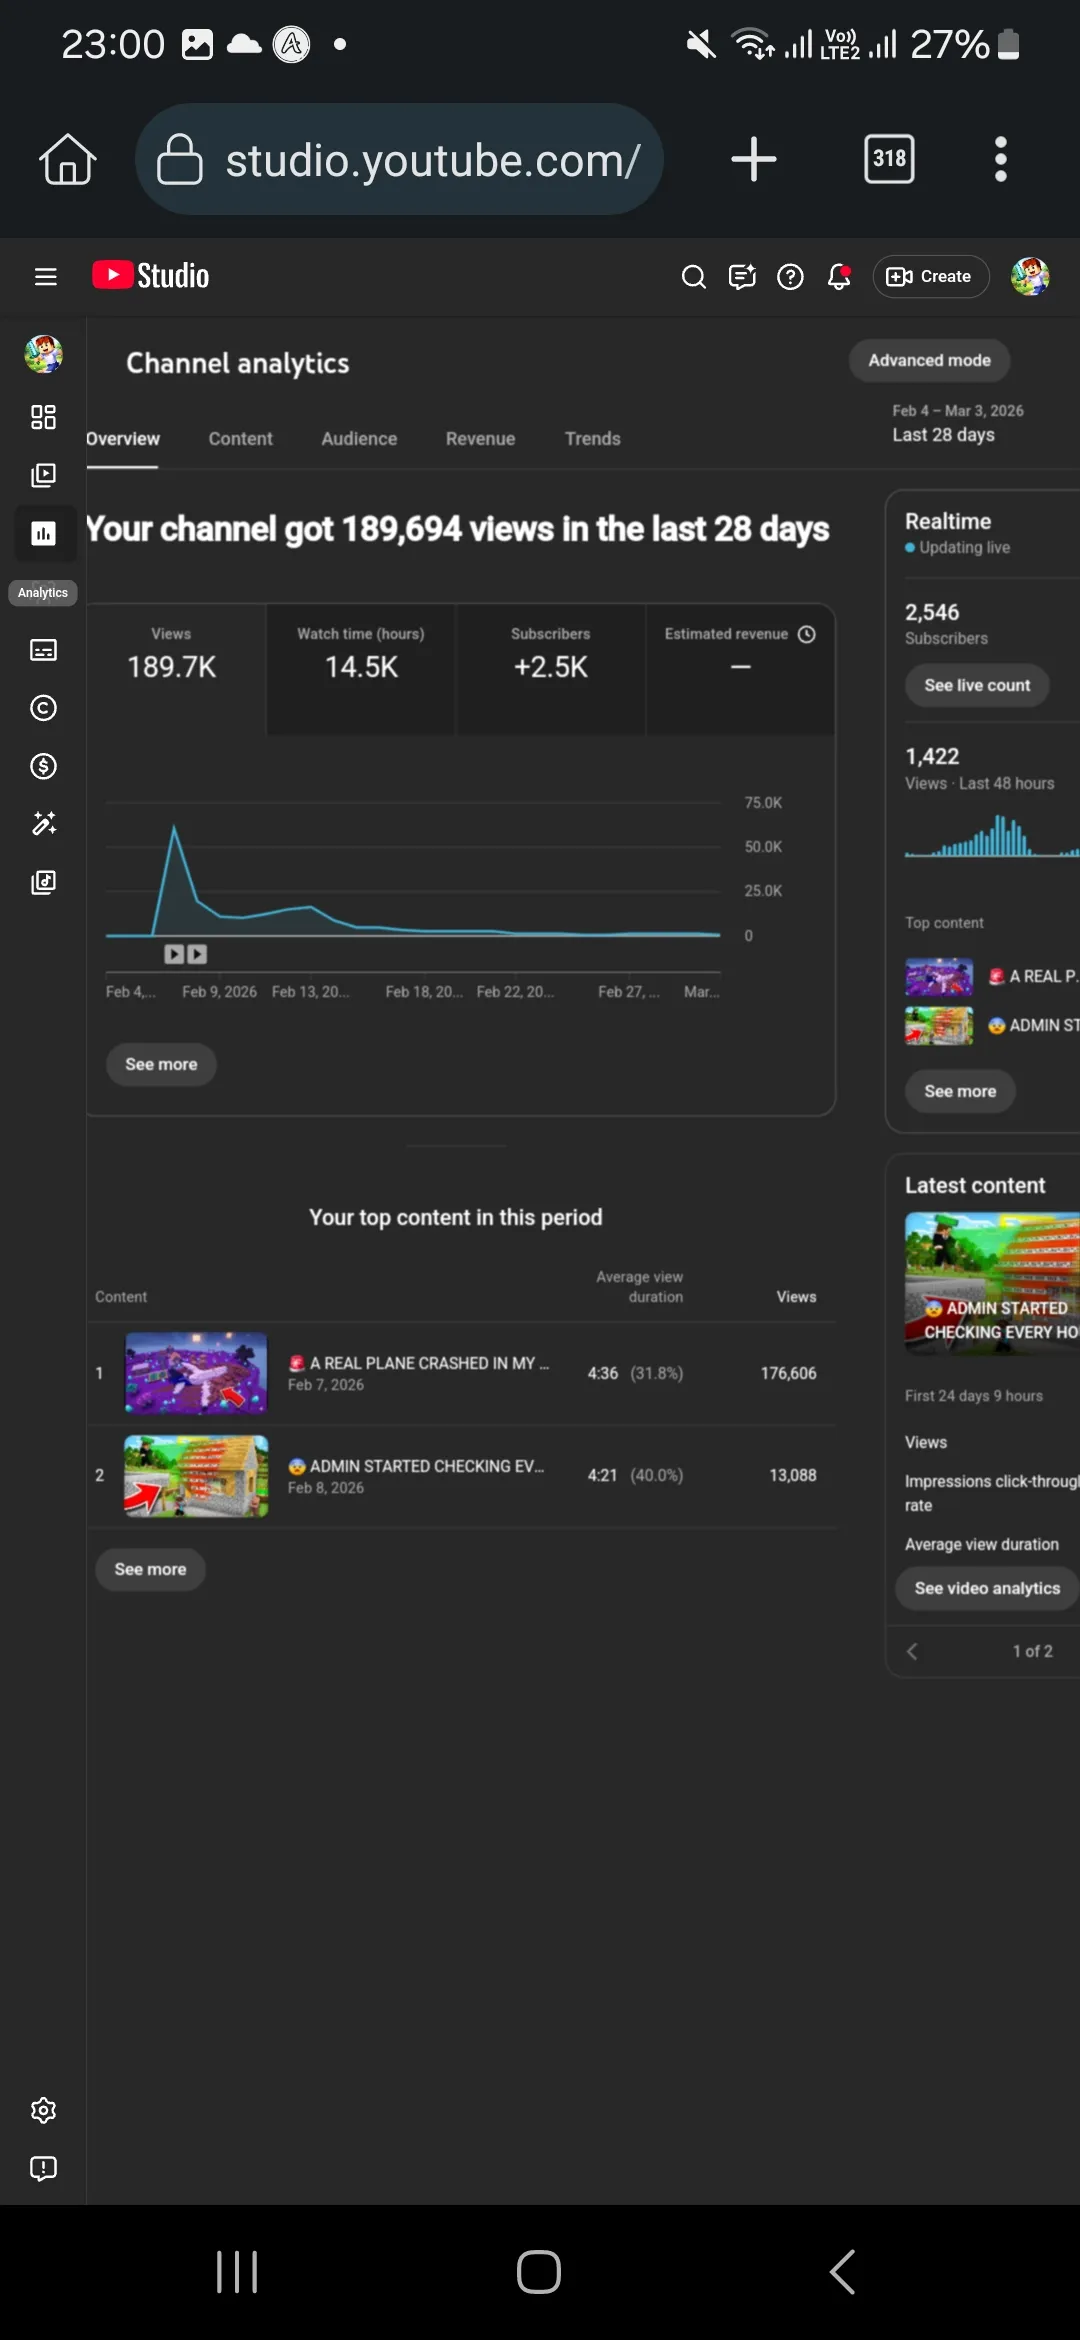The image size is (1080, 2340).
Task: Click See more in Realtime panel
Action: click(x=960, y=1091)
